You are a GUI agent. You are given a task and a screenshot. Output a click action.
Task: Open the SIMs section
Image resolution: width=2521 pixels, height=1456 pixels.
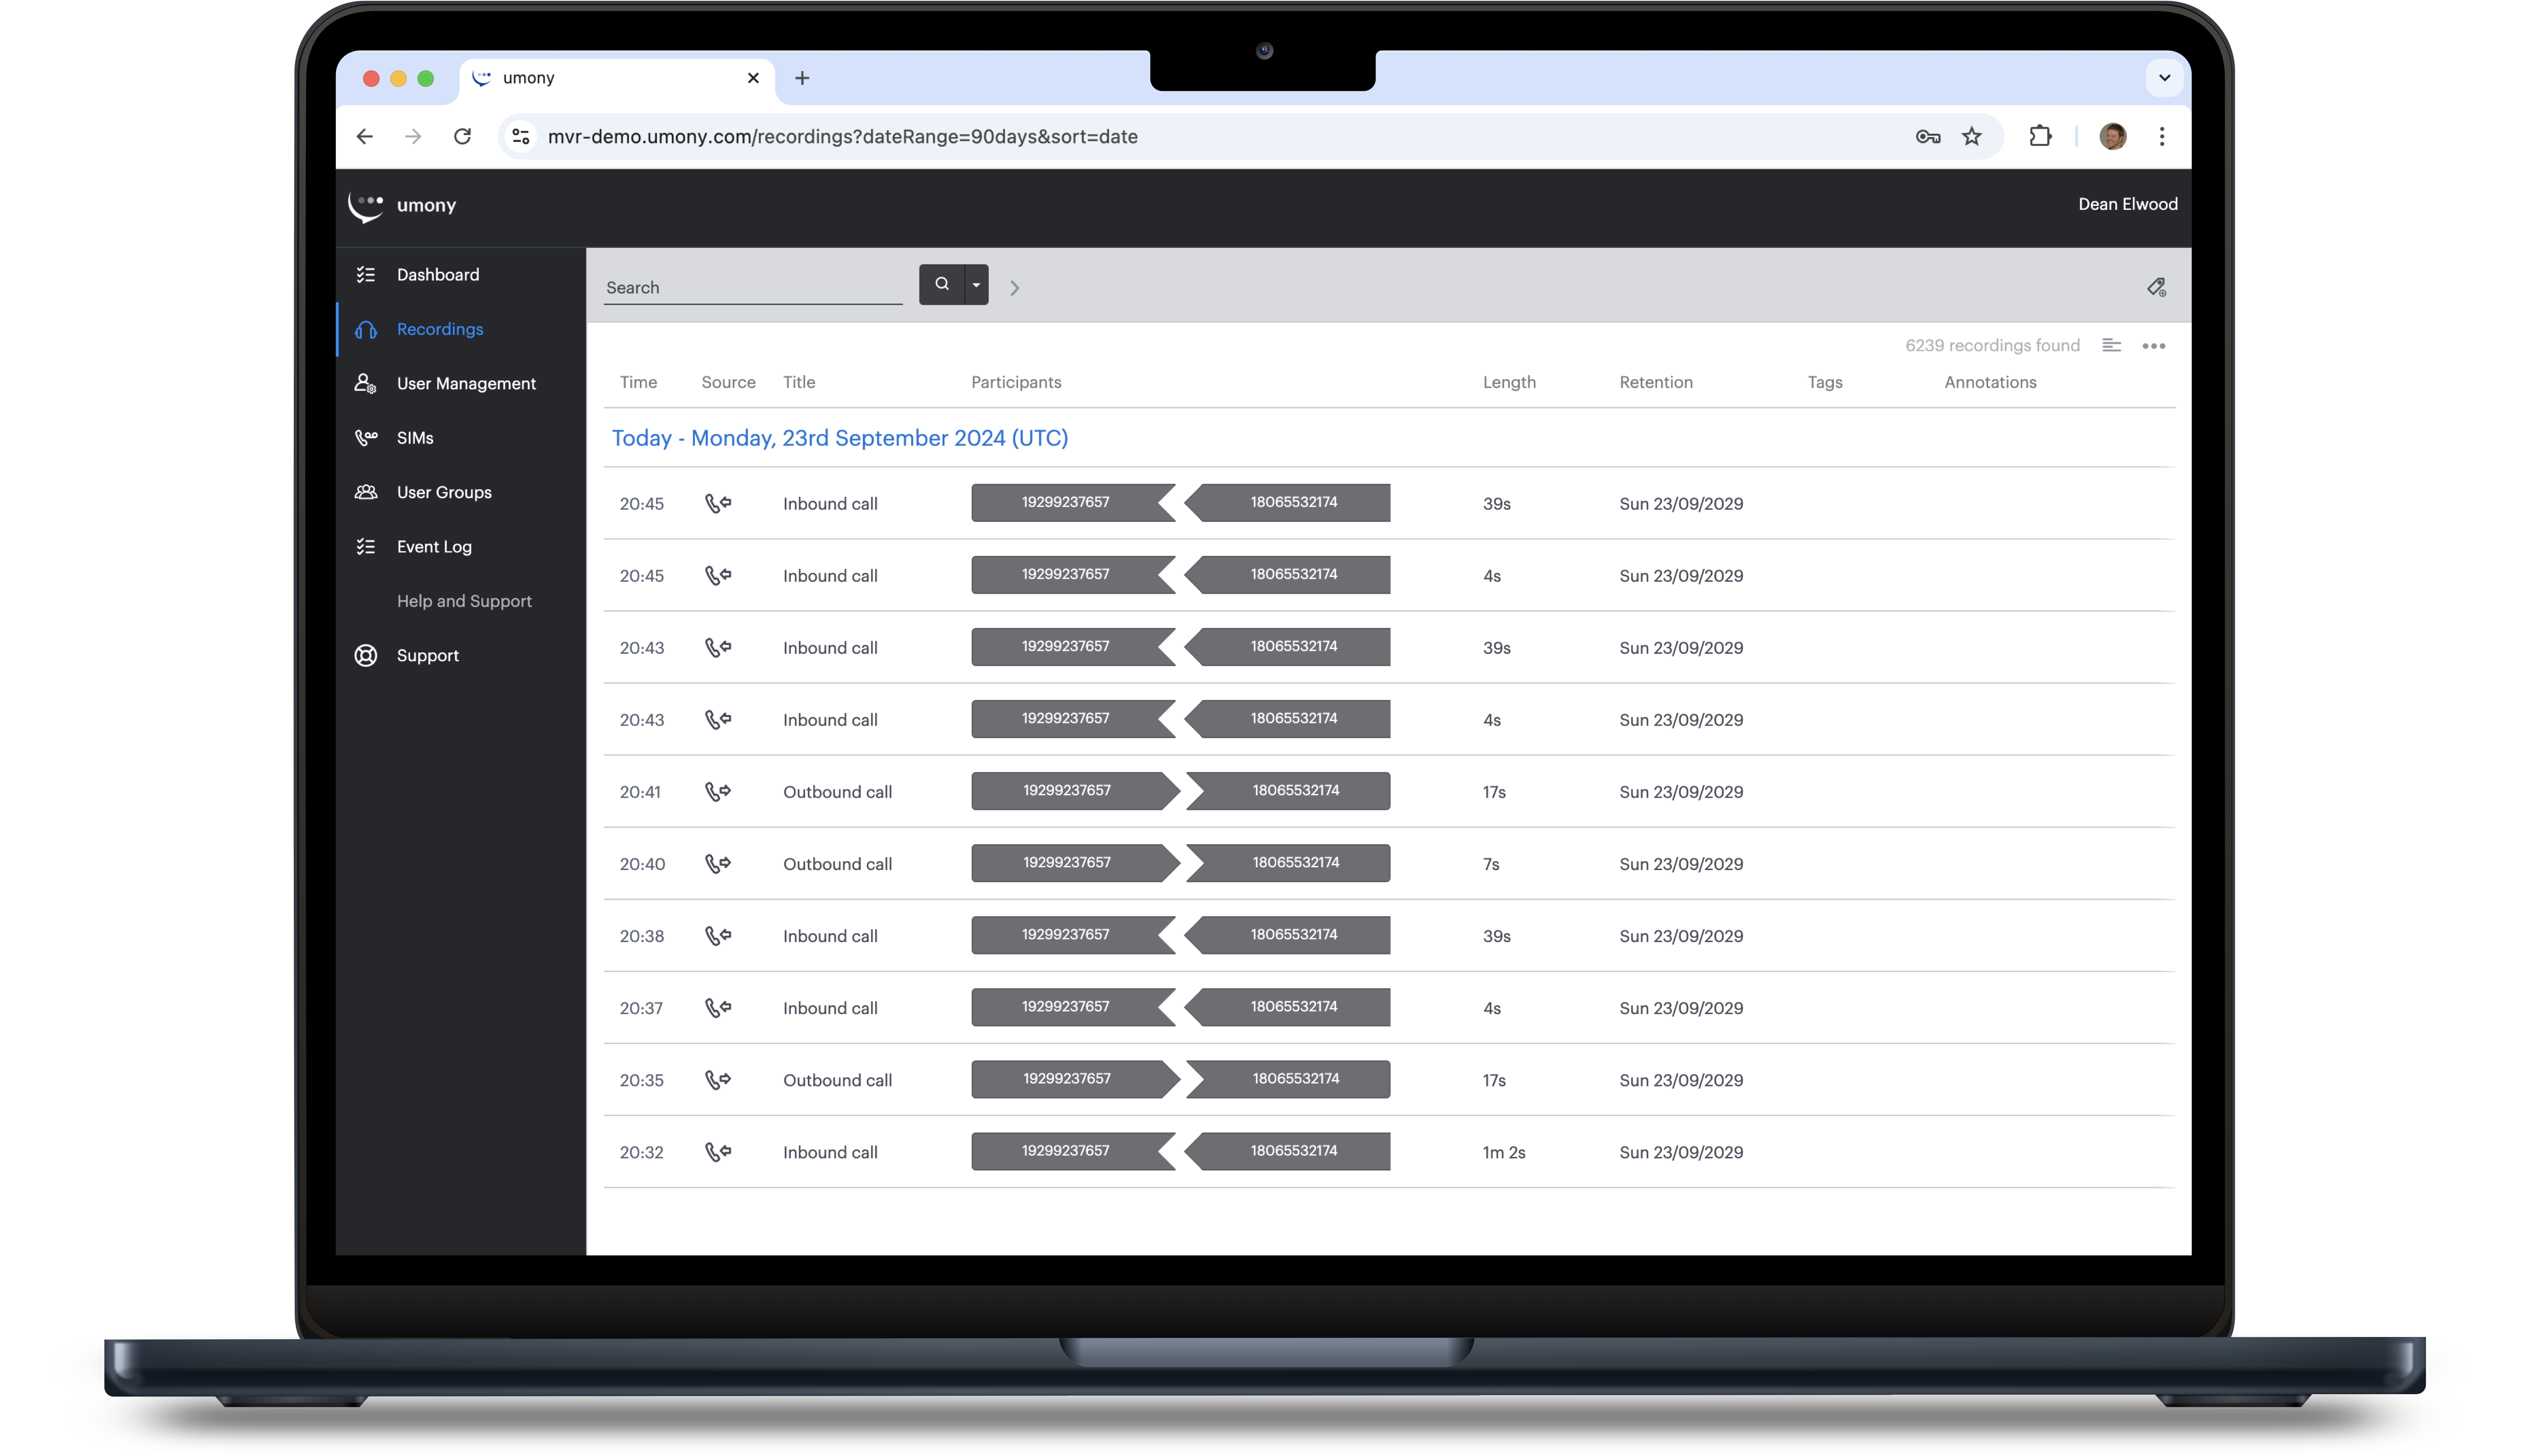(x=414, y=438)
